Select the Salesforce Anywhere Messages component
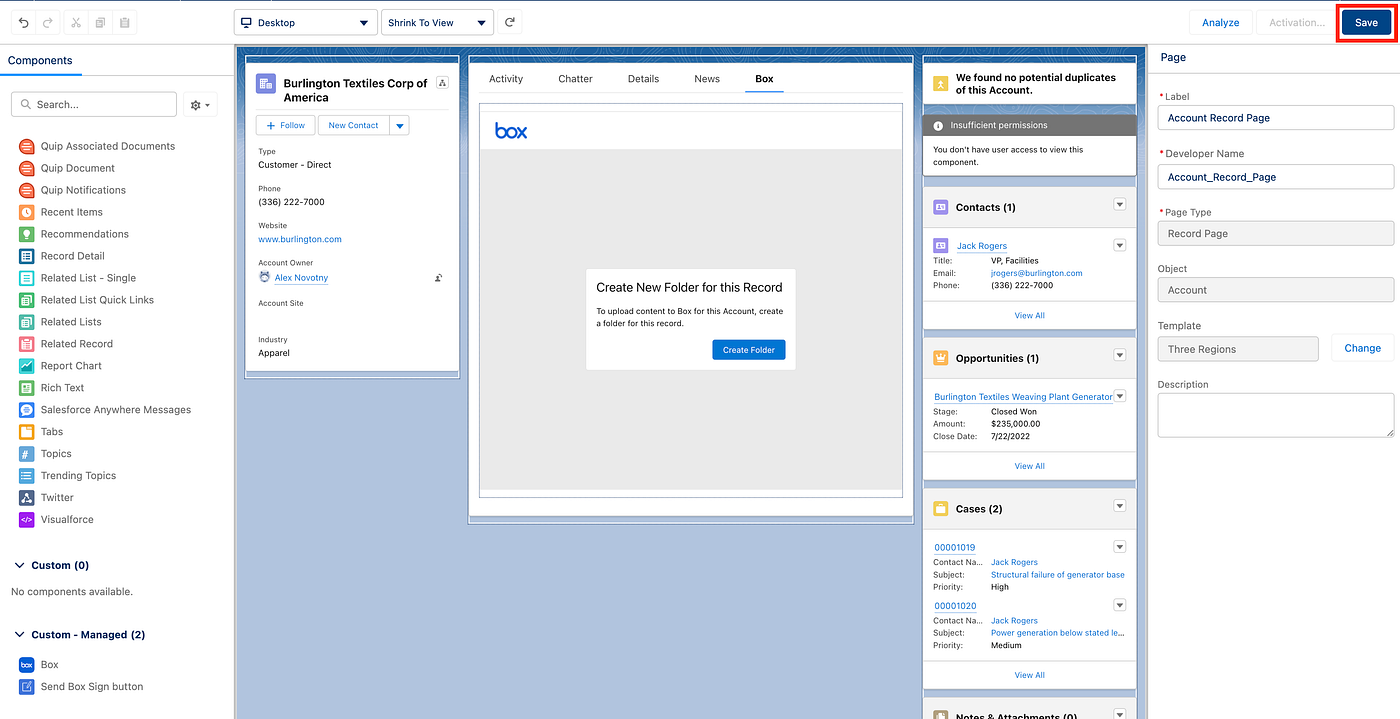The height and width of the screenshot is (719, 1400). [105, 410]
